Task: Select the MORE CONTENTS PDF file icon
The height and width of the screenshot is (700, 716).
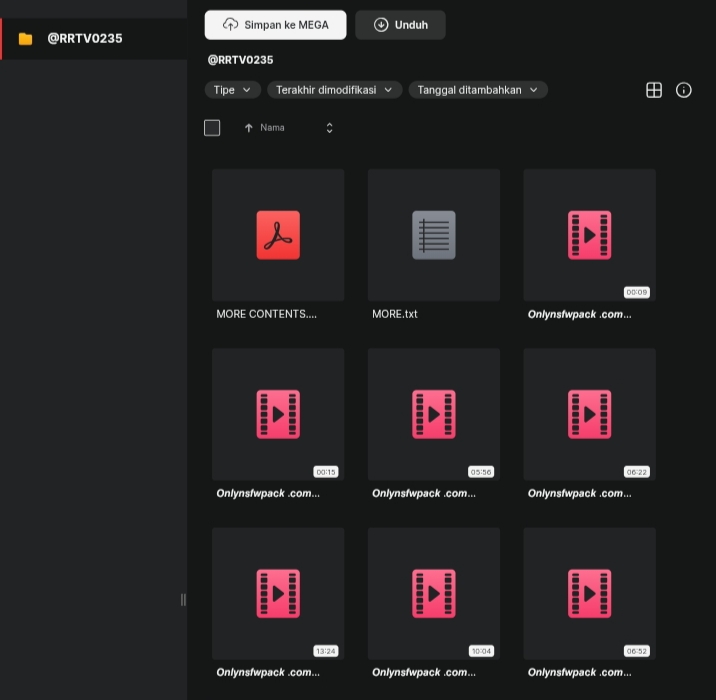Action: pos(278,235)
